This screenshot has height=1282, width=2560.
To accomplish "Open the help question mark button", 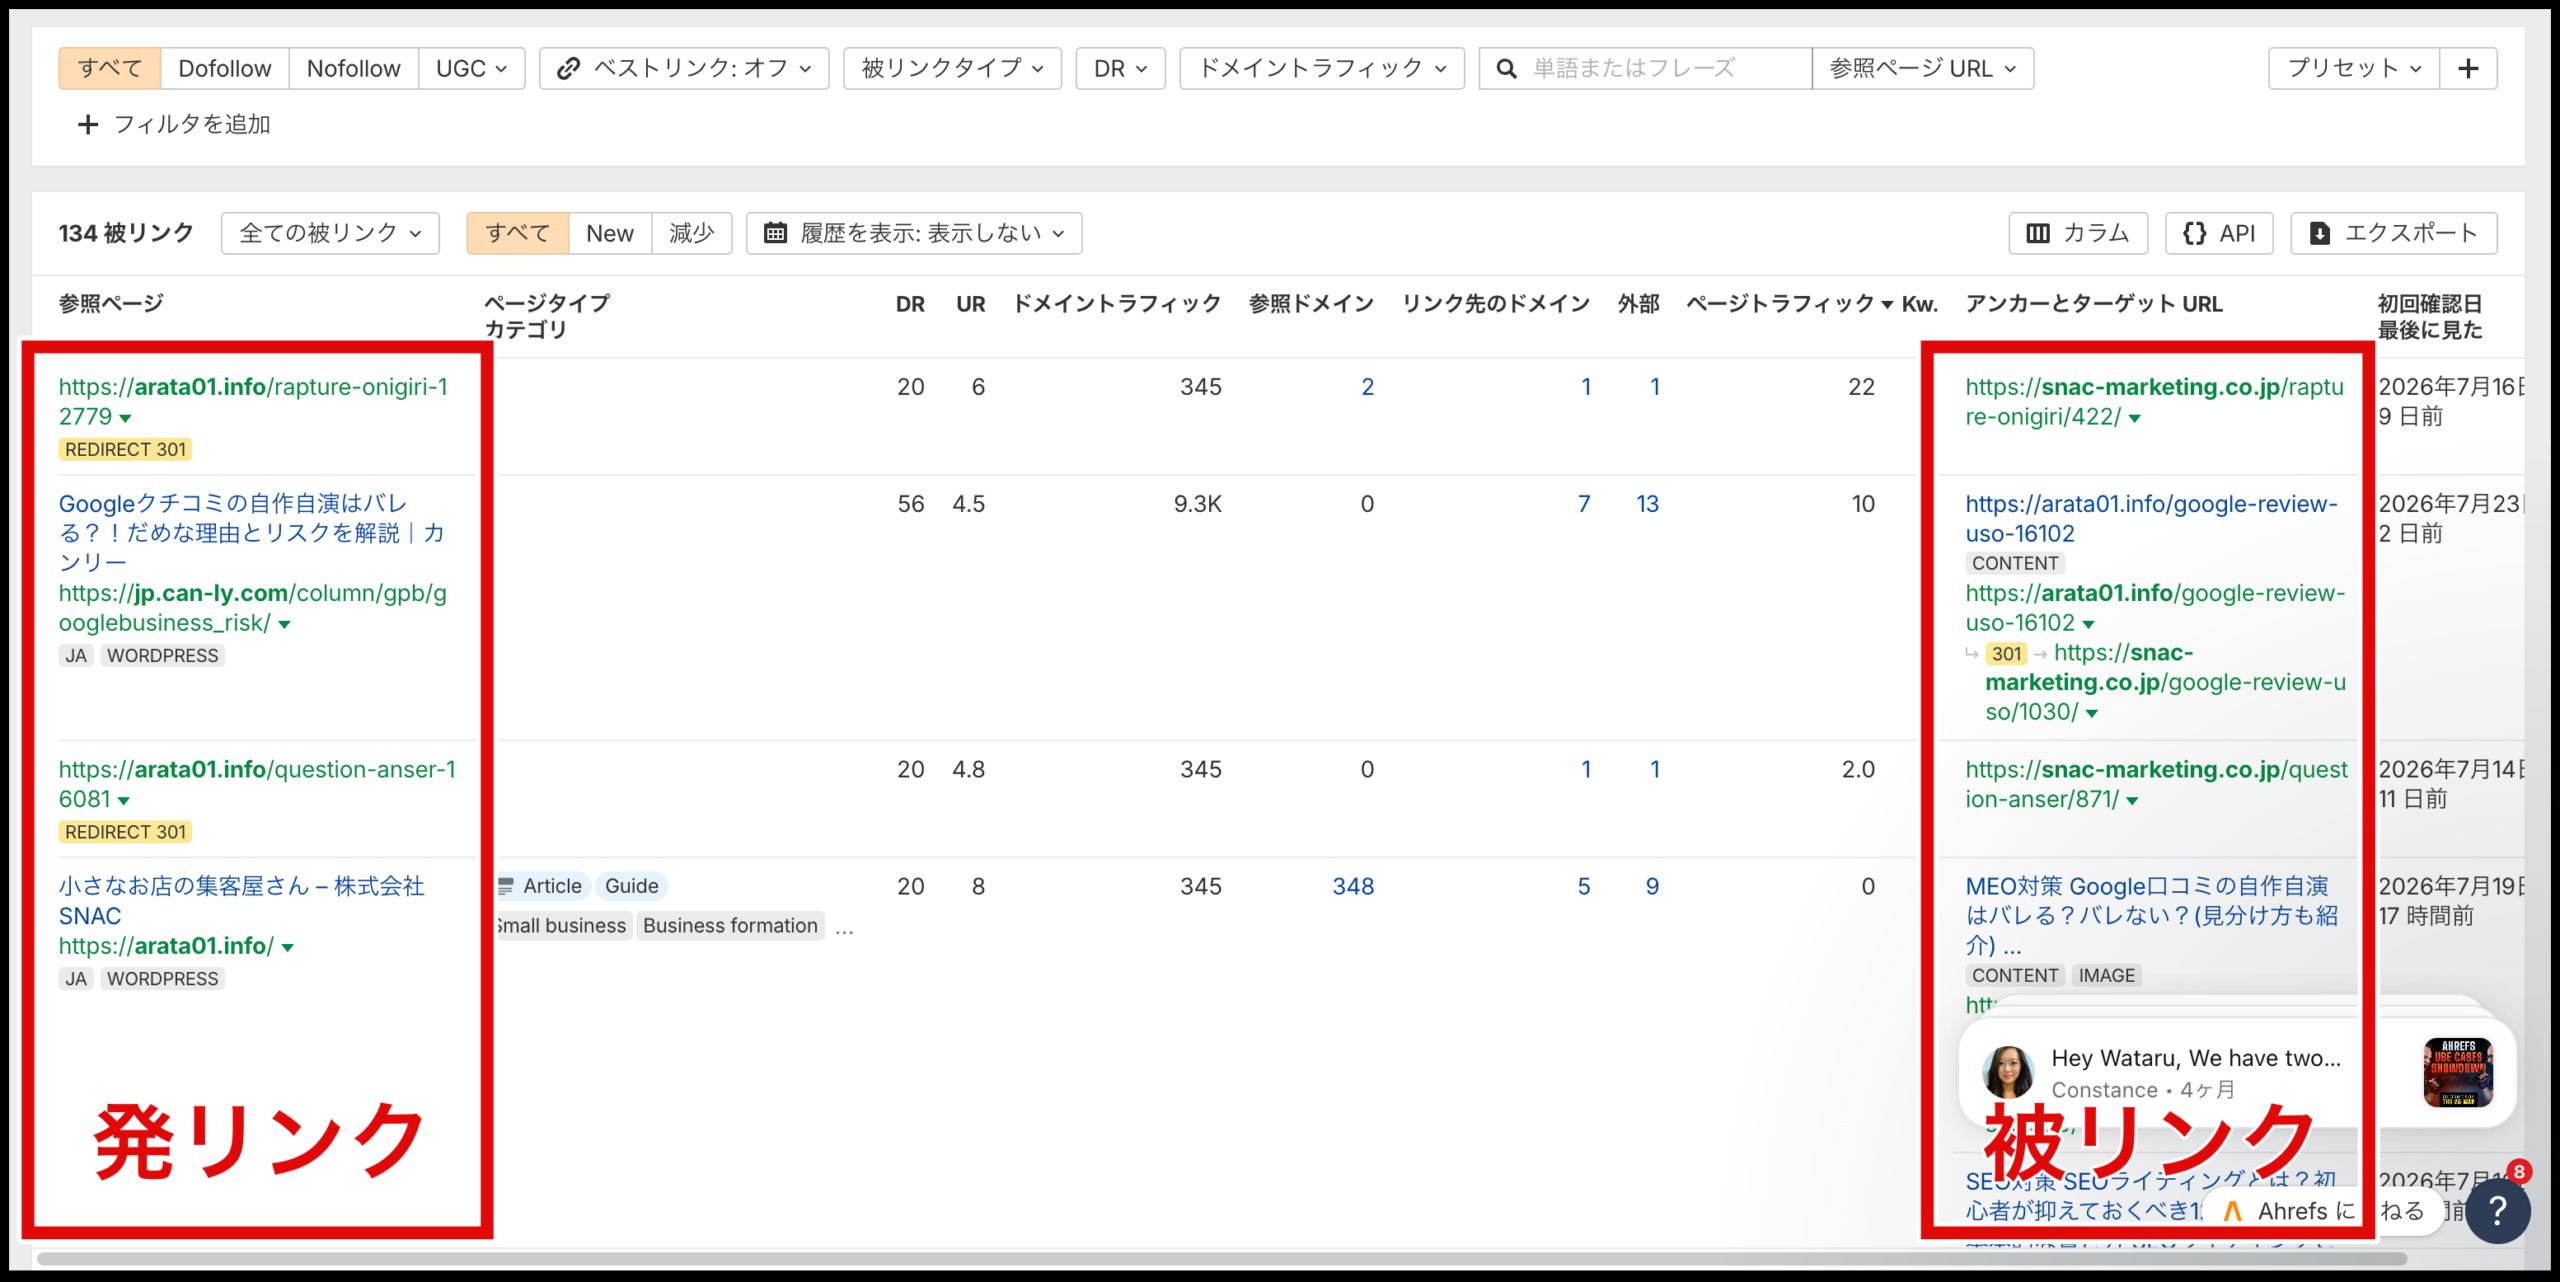I will coord(2497,1210).
